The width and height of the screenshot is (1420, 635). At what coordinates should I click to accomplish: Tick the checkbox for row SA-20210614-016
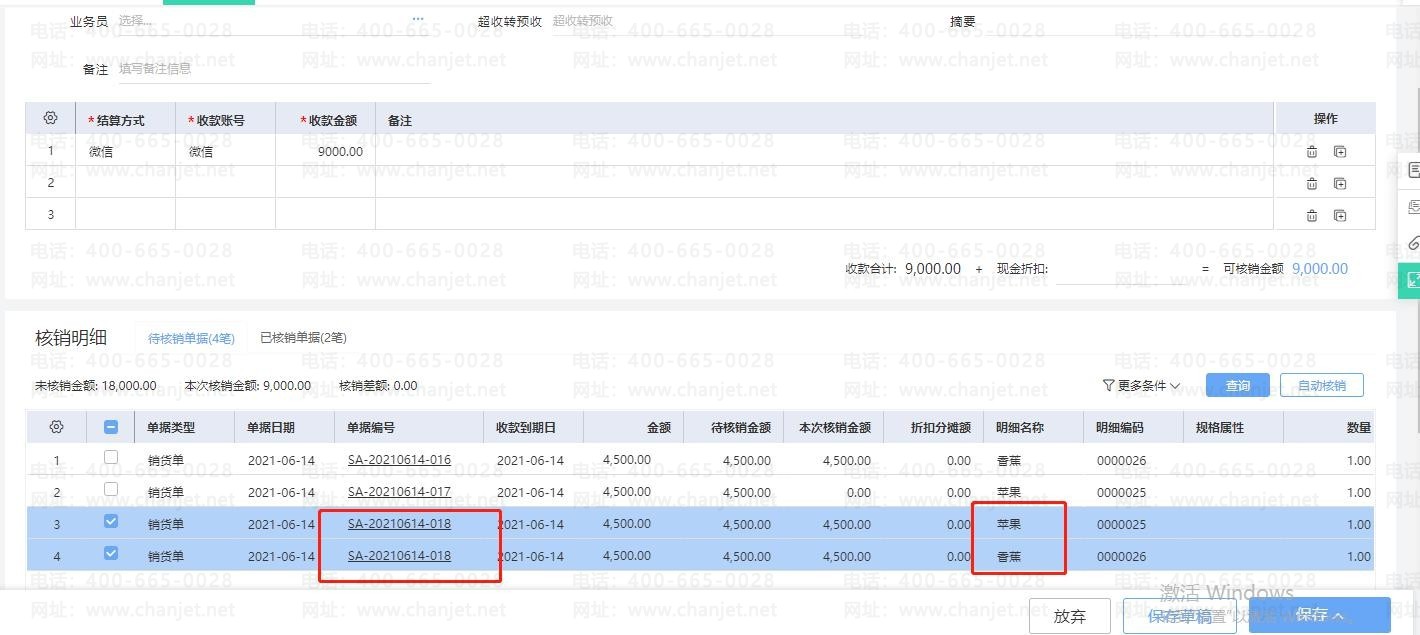click(x=111, y=458)
